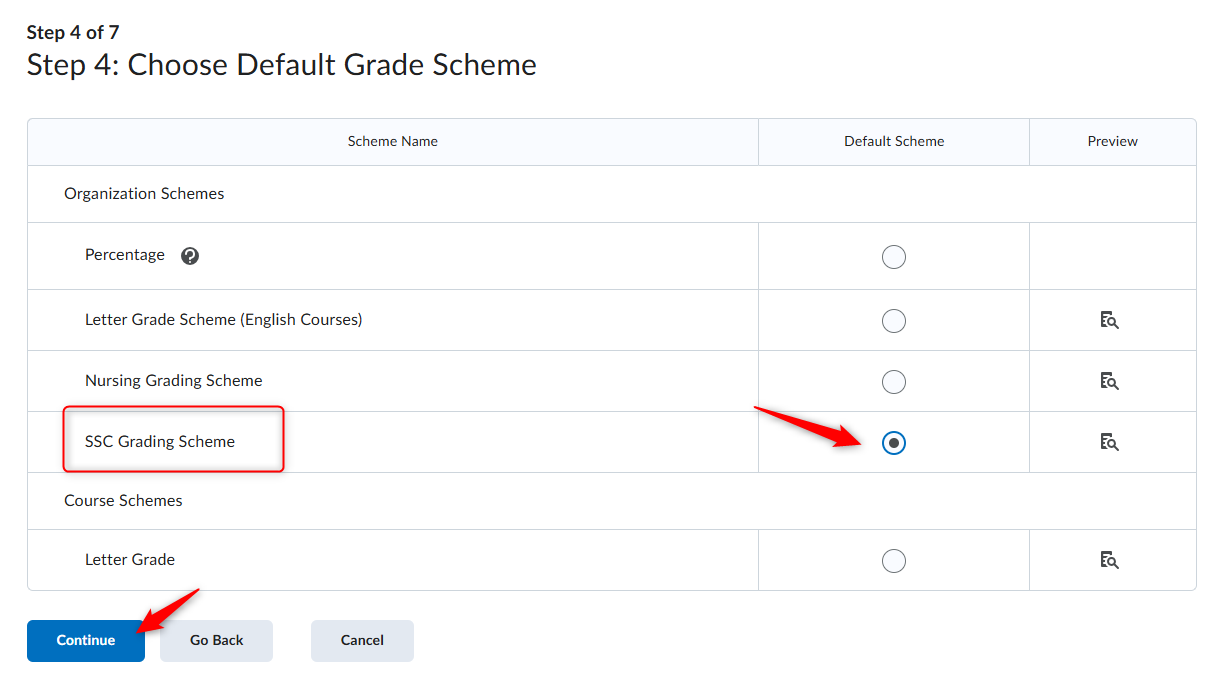Select Percentage as default scheme
The height and width of the screenshot is (688, 1226).
pyautogui.click(x=894, y=257)
